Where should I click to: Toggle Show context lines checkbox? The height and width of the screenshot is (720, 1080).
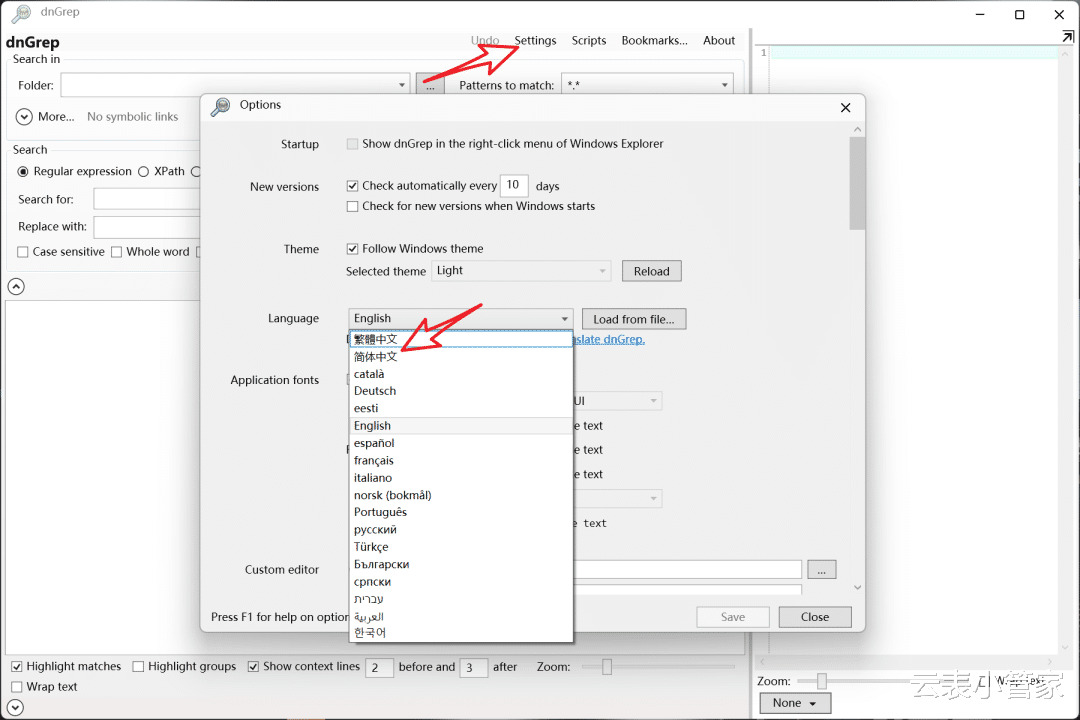[x=253, y=667]
